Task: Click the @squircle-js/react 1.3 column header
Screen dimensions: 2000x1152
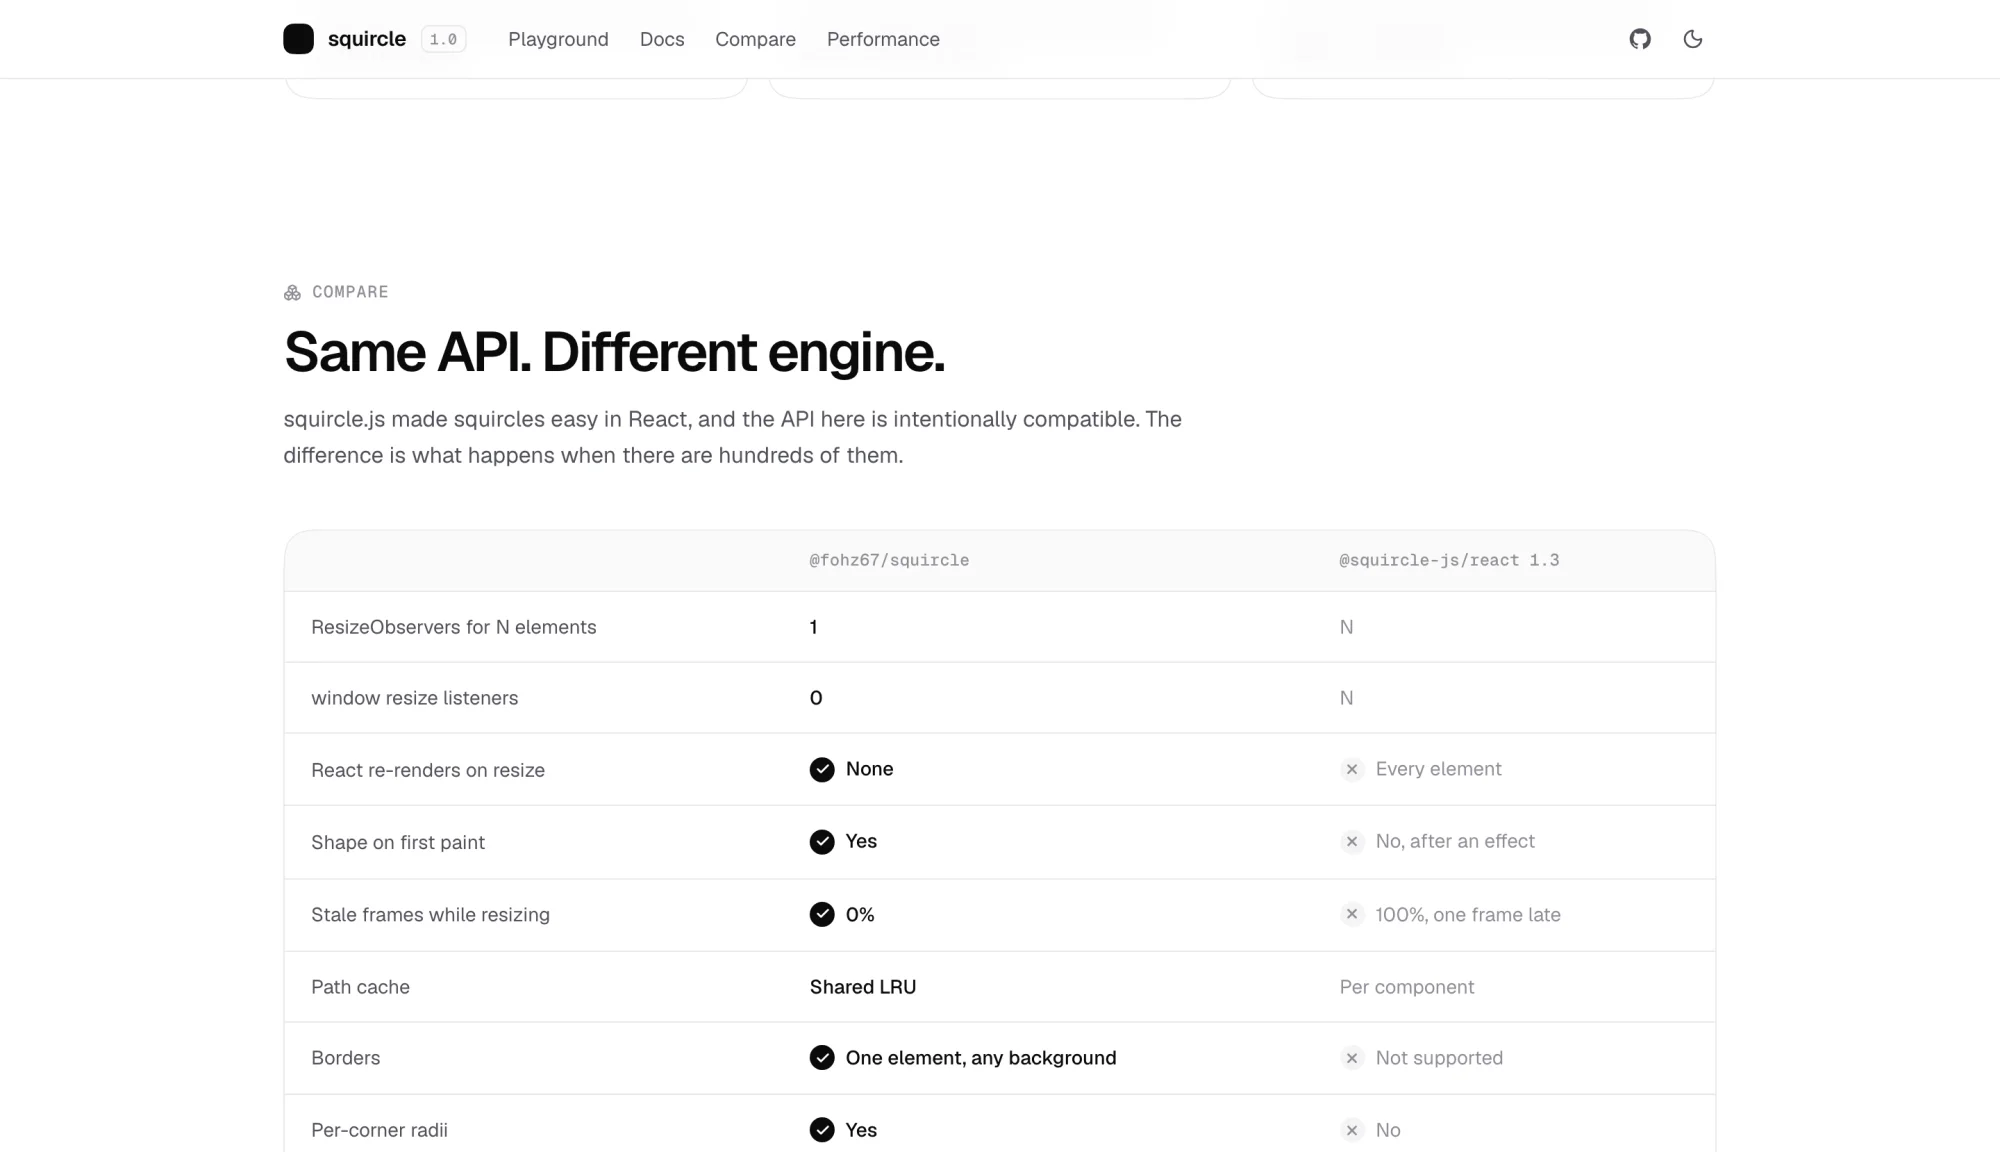Action: point(1449,560)
